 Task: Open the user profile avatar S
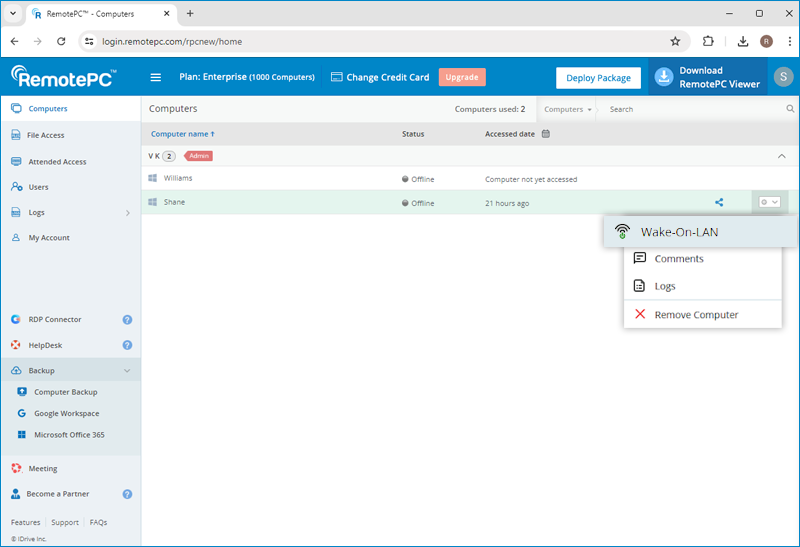783,77
